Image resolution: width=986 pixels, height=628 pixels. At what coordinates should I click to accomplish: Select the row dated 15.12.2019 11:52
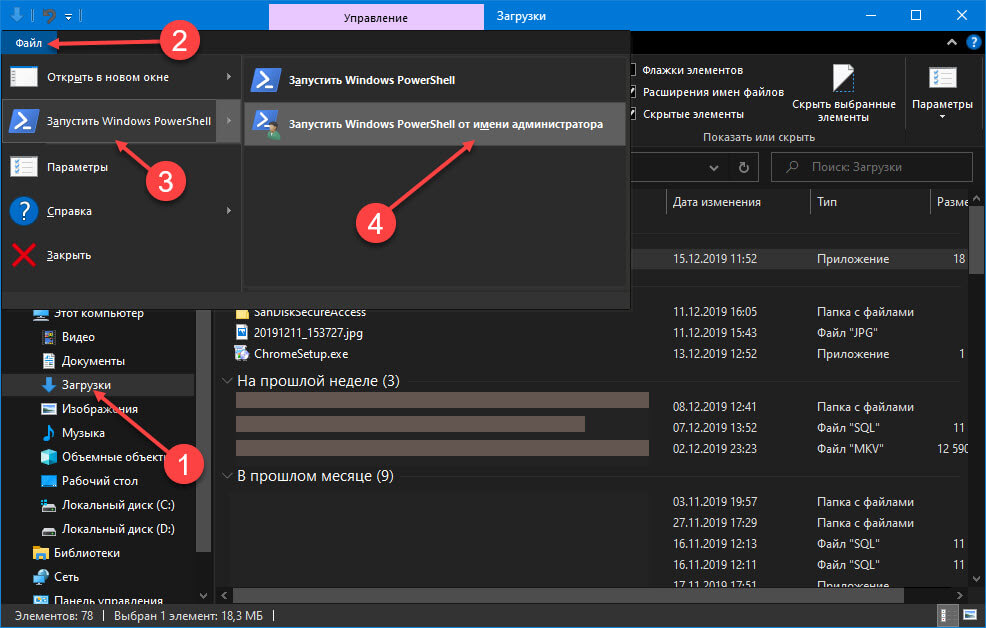[x=799, y=259]
